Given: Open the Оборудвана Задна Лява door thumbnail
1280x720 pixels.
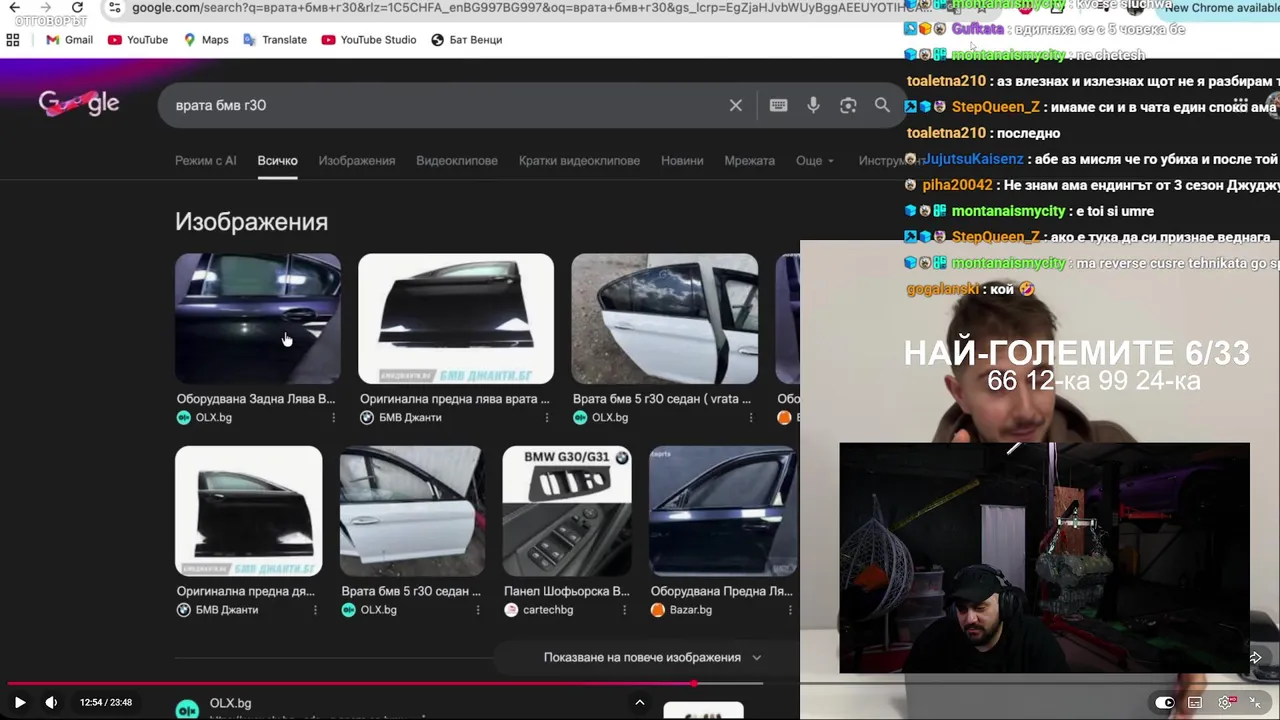Looking at the screenshot, I should (x=258, y=319).
